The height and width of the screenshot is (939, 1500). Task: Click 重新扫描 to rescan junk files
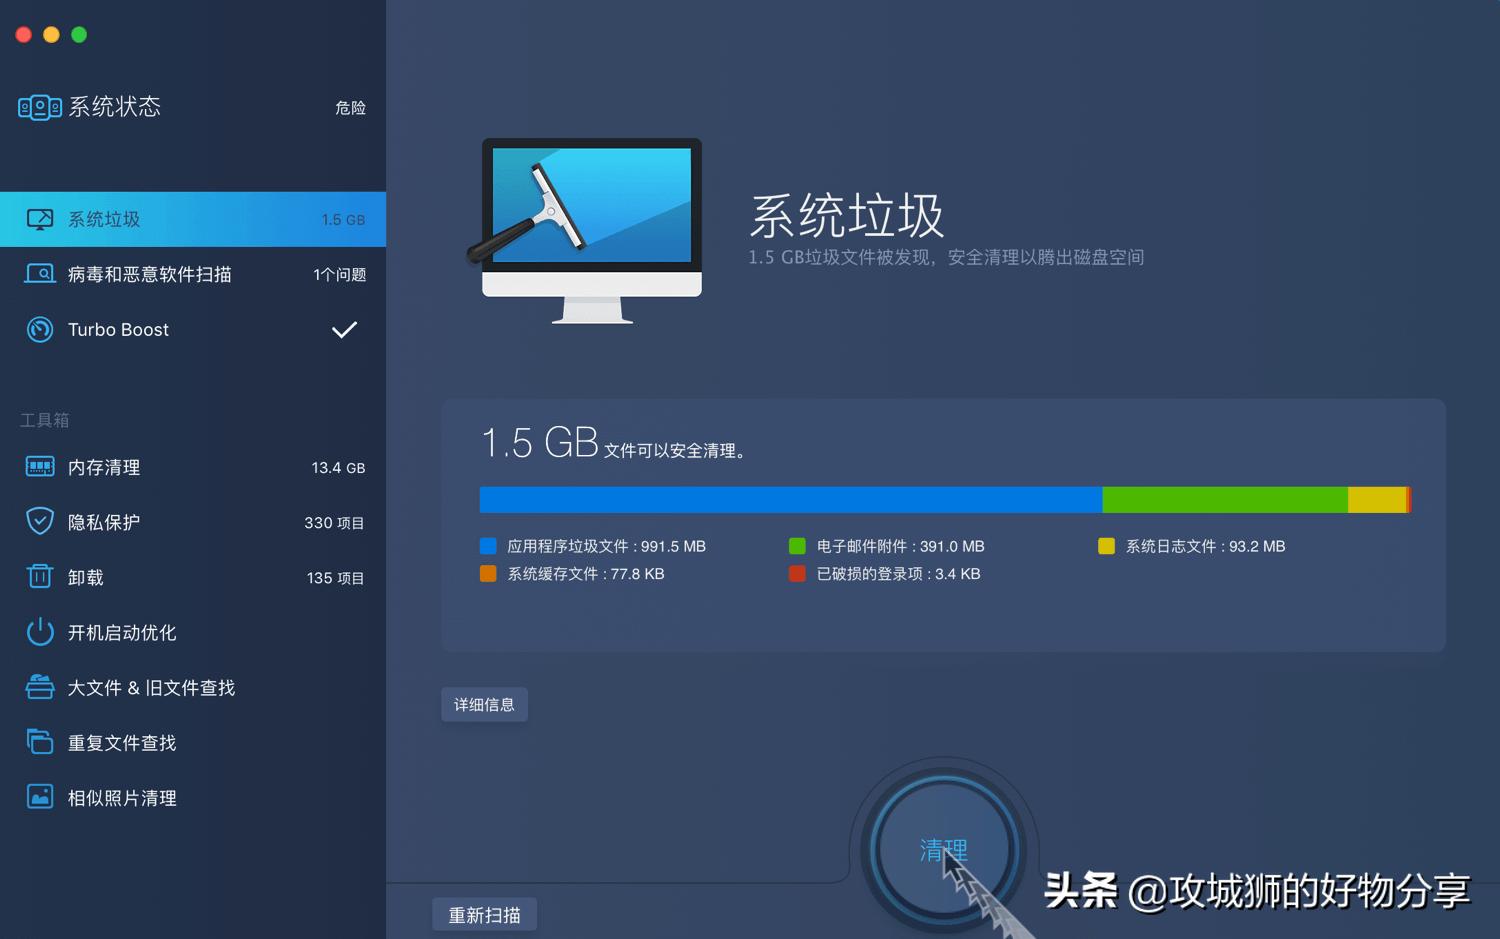[x=484, y=913]
